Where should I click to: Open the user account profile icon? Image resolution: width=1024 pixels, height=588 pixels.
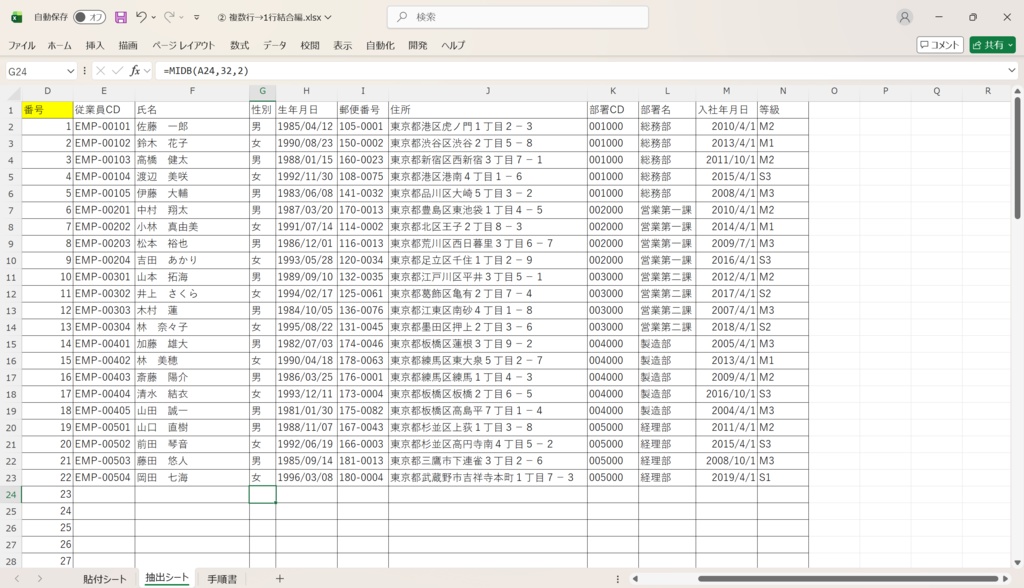coord(904,18)
